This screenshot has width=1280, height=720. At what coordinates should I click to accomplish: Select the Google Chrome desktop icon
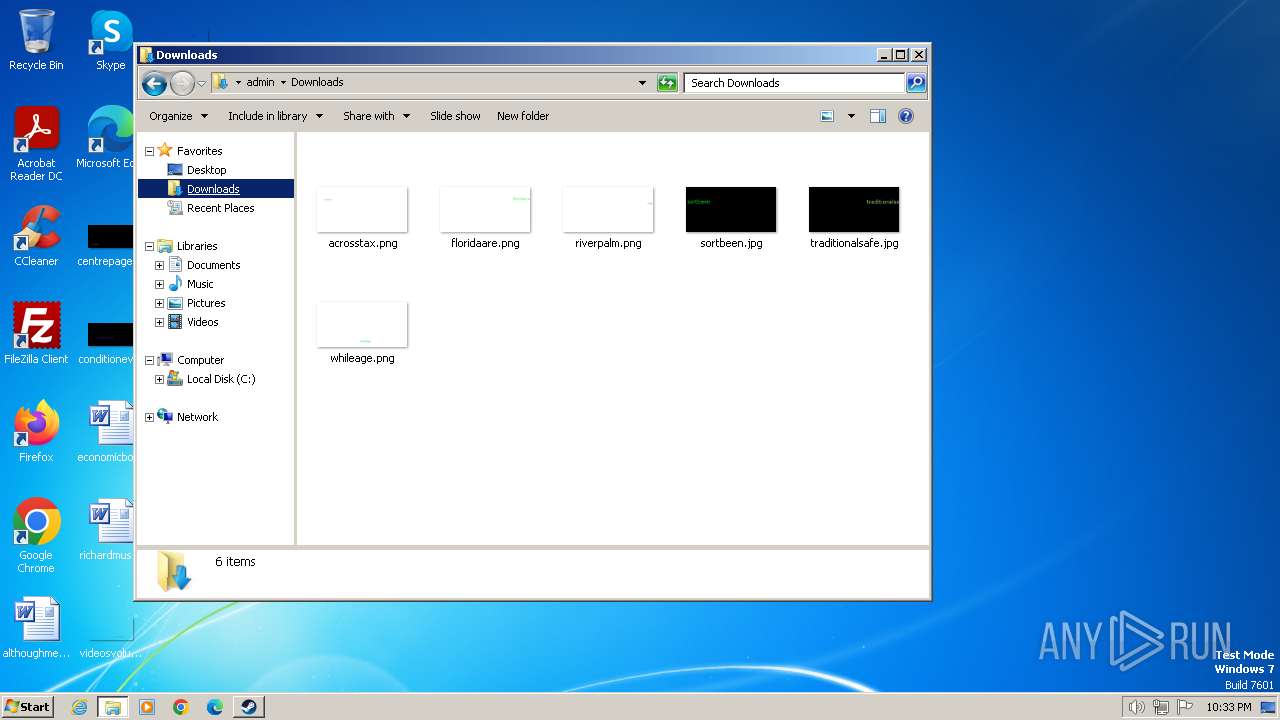click(x=36, y=536)
